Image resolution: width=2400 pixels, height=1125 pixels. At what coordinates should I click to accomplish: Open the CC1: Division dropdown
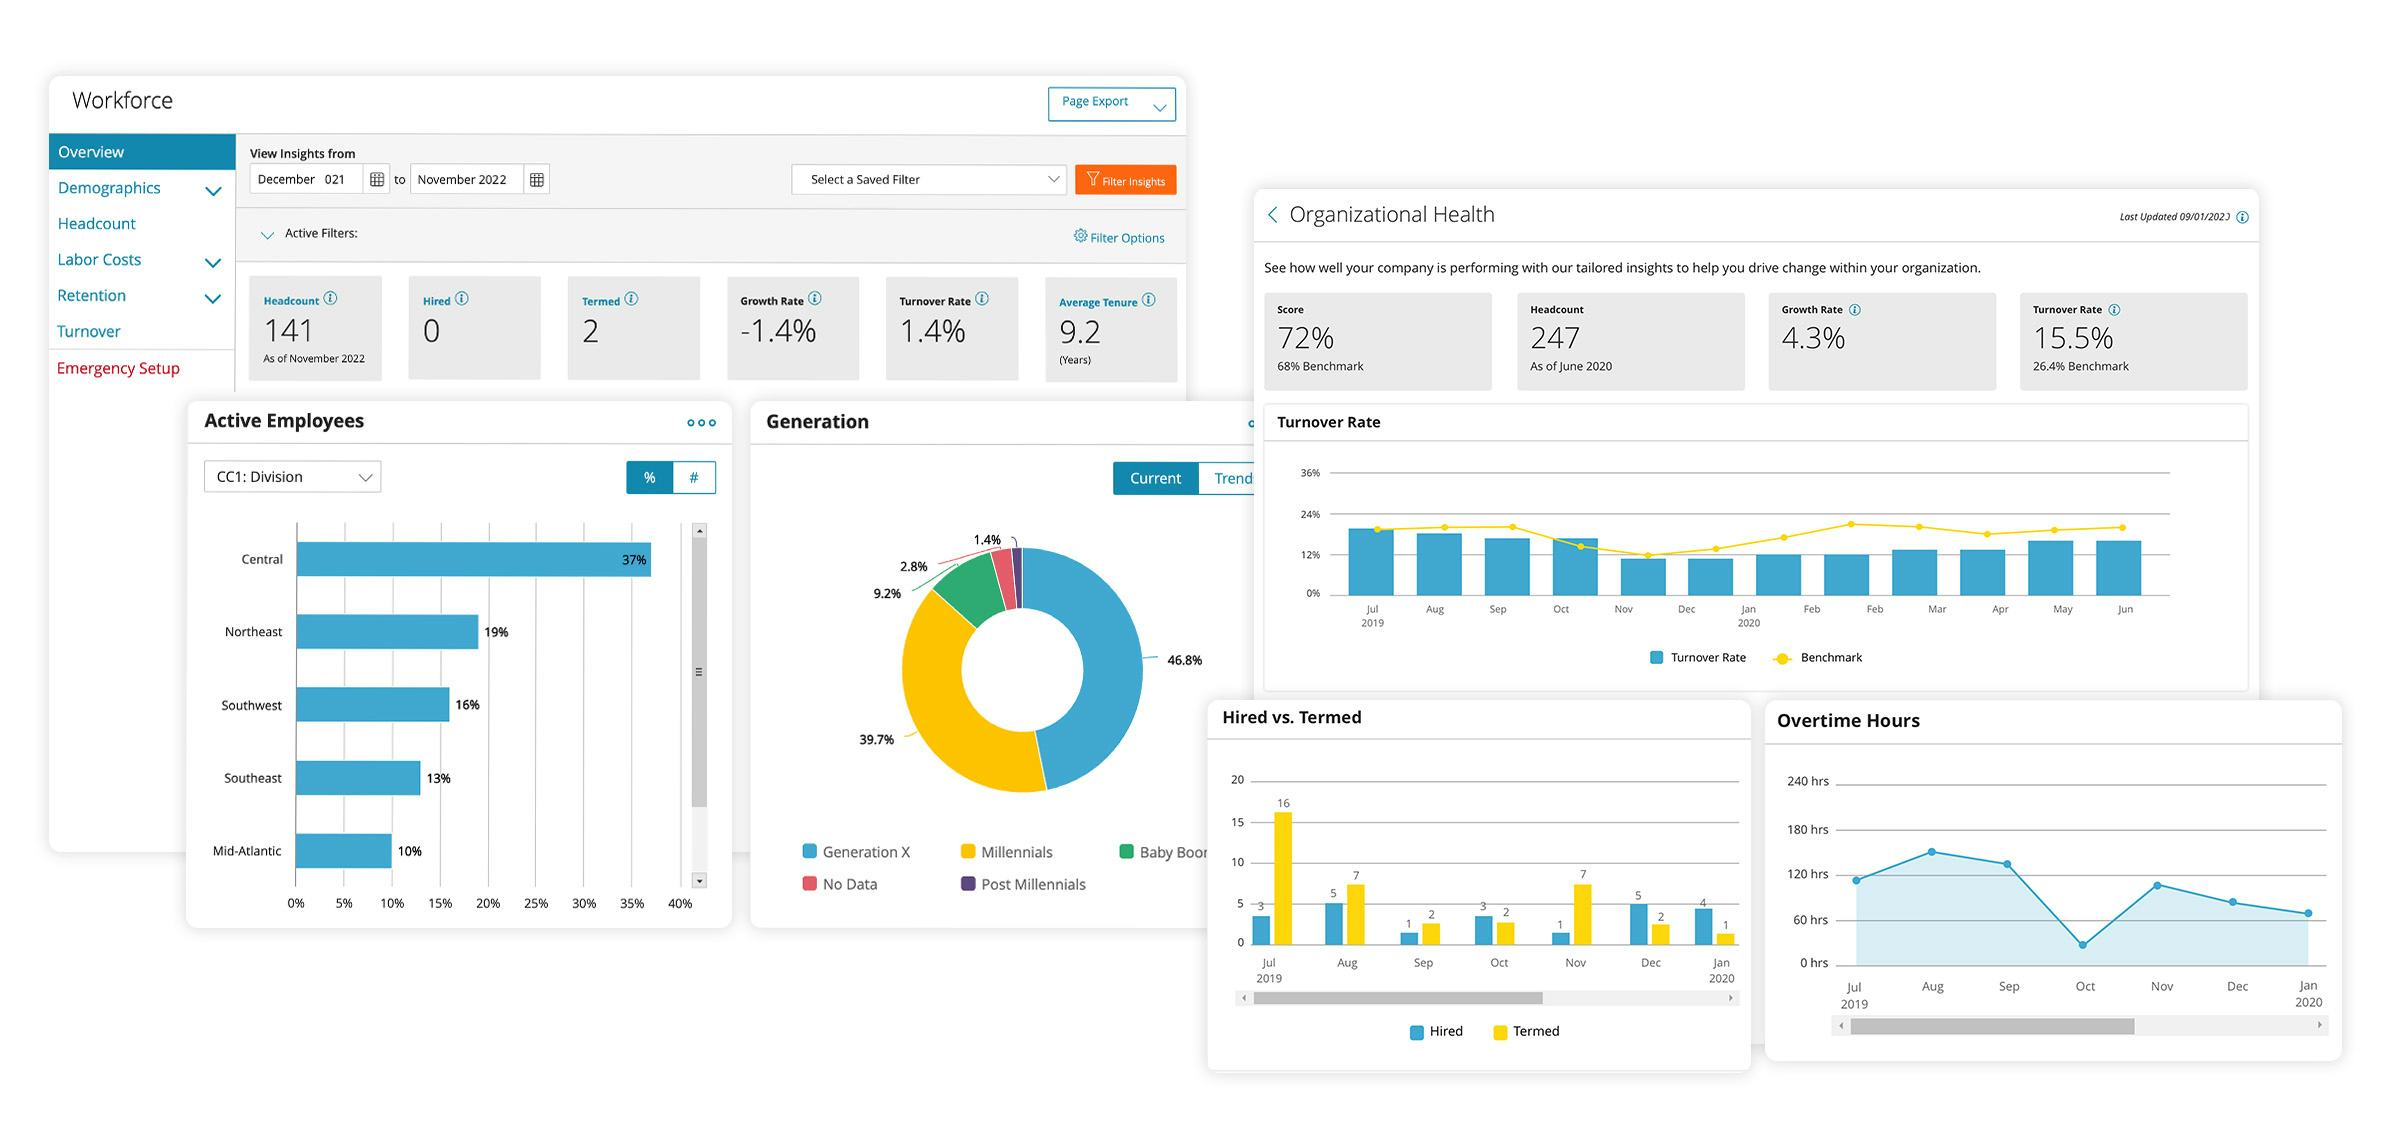[x=292, y=477]
